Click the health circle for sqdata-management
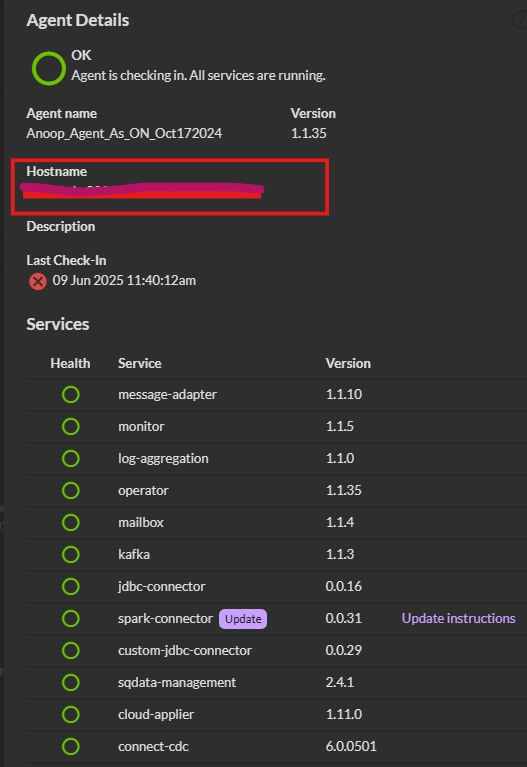This screenshot has height=767, width=527. 71,682
